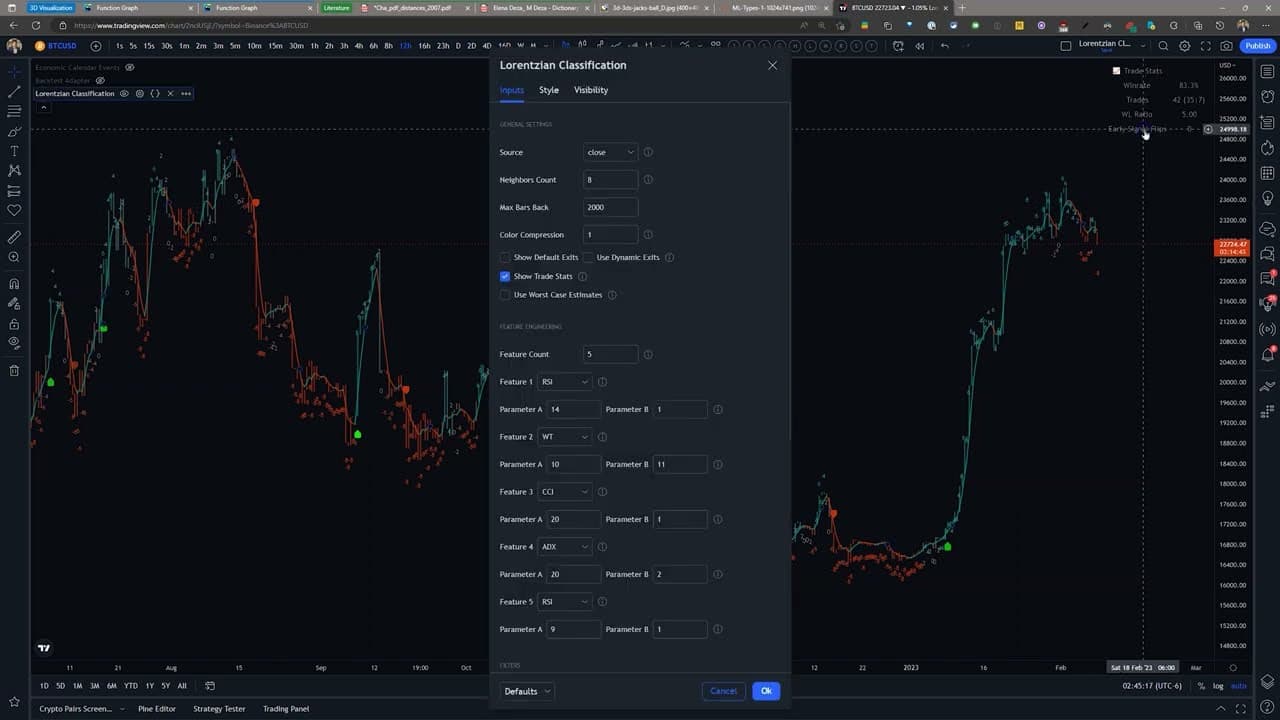This screenshot has width=1280, height=720.
Task: Switch to the Style tab
Action: coord(549,90)
